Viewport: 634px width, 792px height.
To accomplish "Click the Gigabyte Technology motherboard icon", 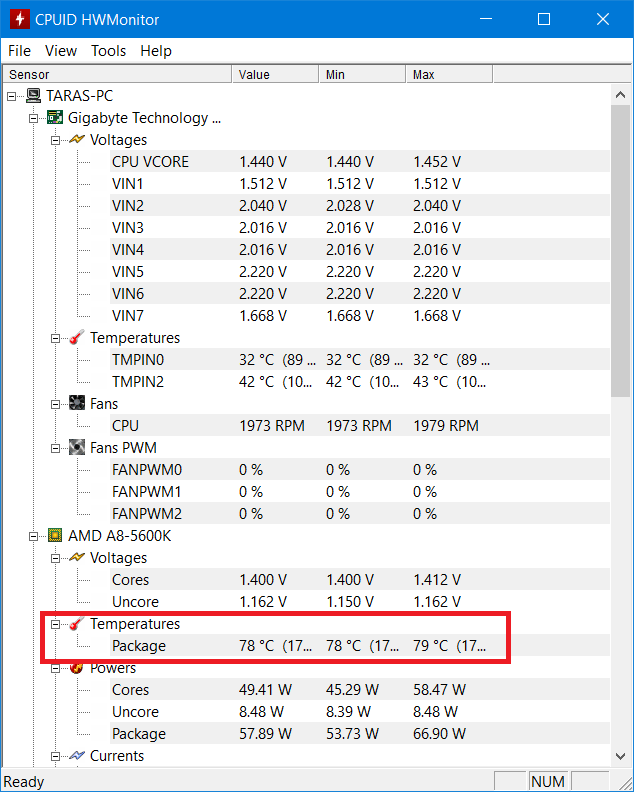I will [x=55, y=118].
